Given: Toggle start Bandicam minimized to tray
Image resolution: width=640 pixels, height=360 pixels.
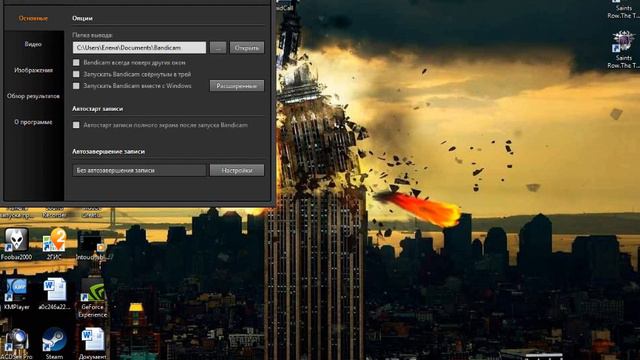Looking at the screenshot, I should pos(76,74).
